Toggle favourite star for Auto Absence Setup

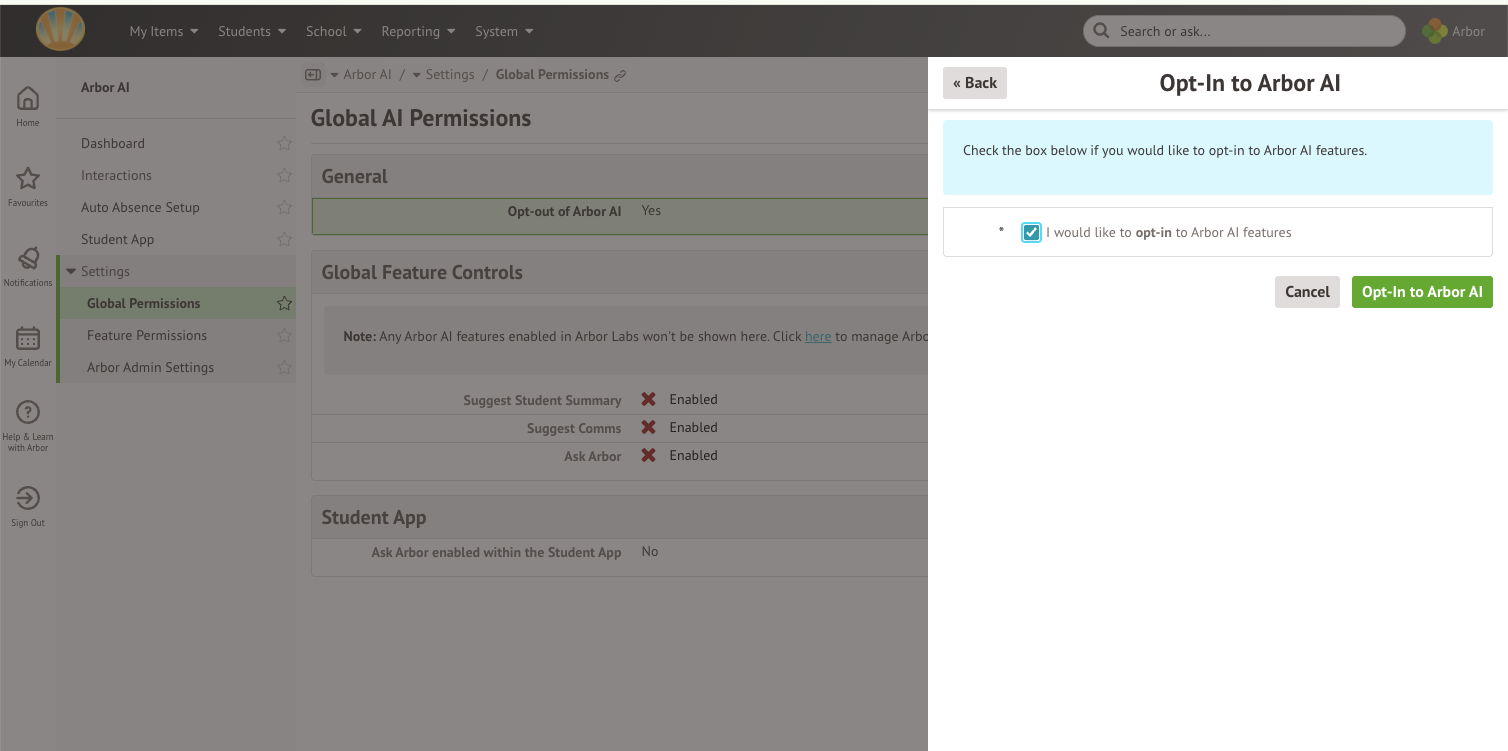pyautogui.click(x=284, y=208)
